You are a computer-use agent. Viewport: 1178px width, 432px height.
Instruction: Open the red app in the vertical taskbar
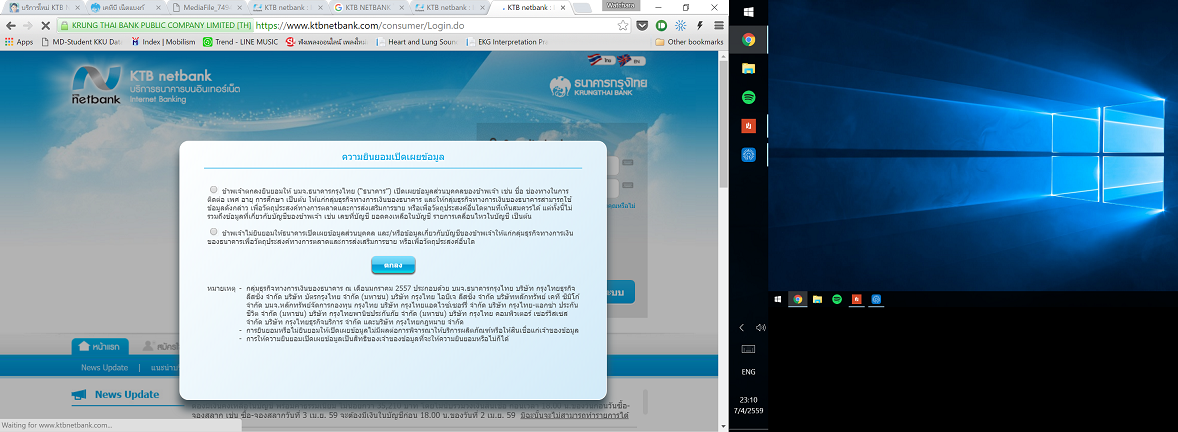coord(748,125)
